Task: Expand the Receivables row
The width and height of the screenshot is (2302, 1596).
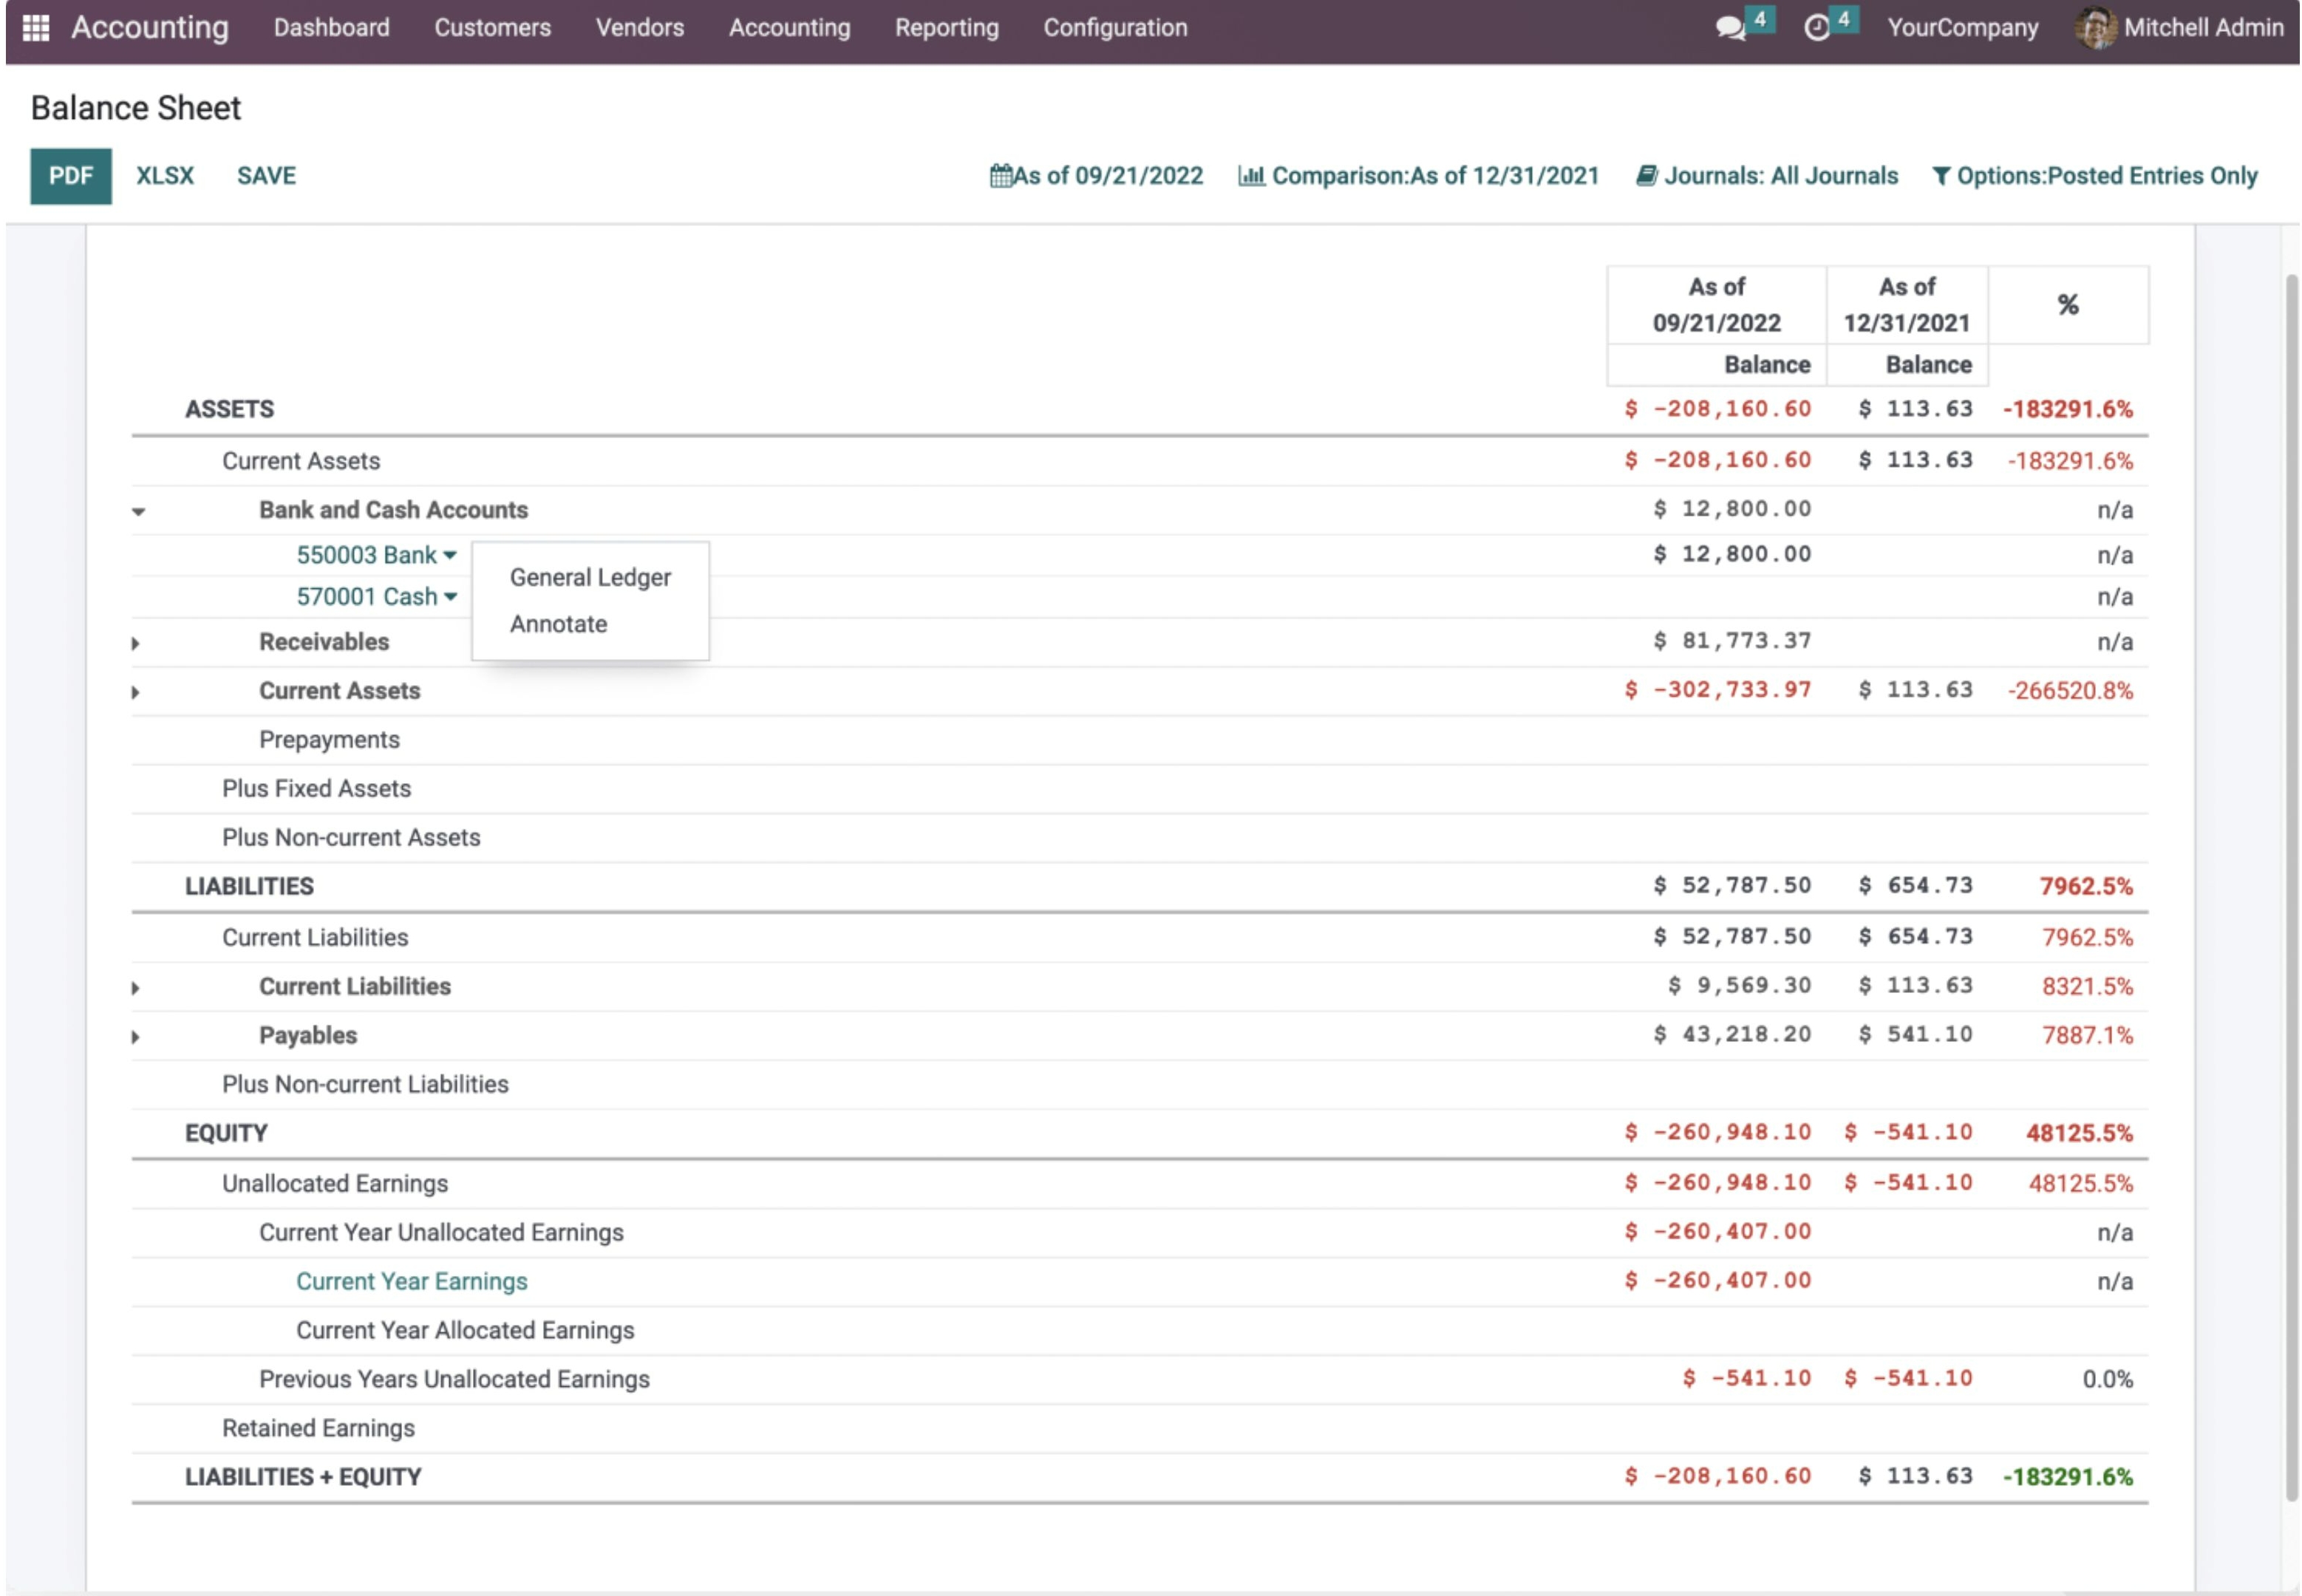Action: coord(136,643)
